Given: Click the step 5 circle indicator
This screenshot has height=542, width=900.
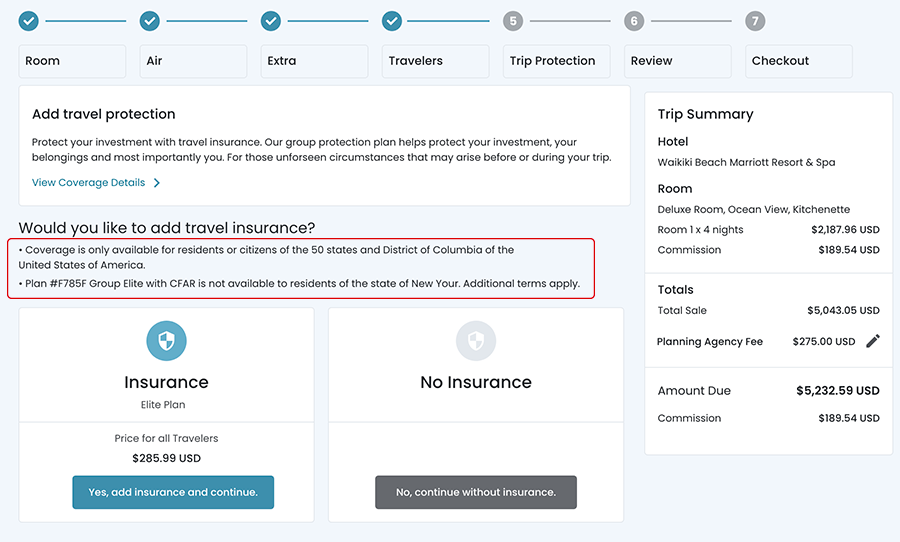Looking at the screenshot, I should (x=513, y=20).
